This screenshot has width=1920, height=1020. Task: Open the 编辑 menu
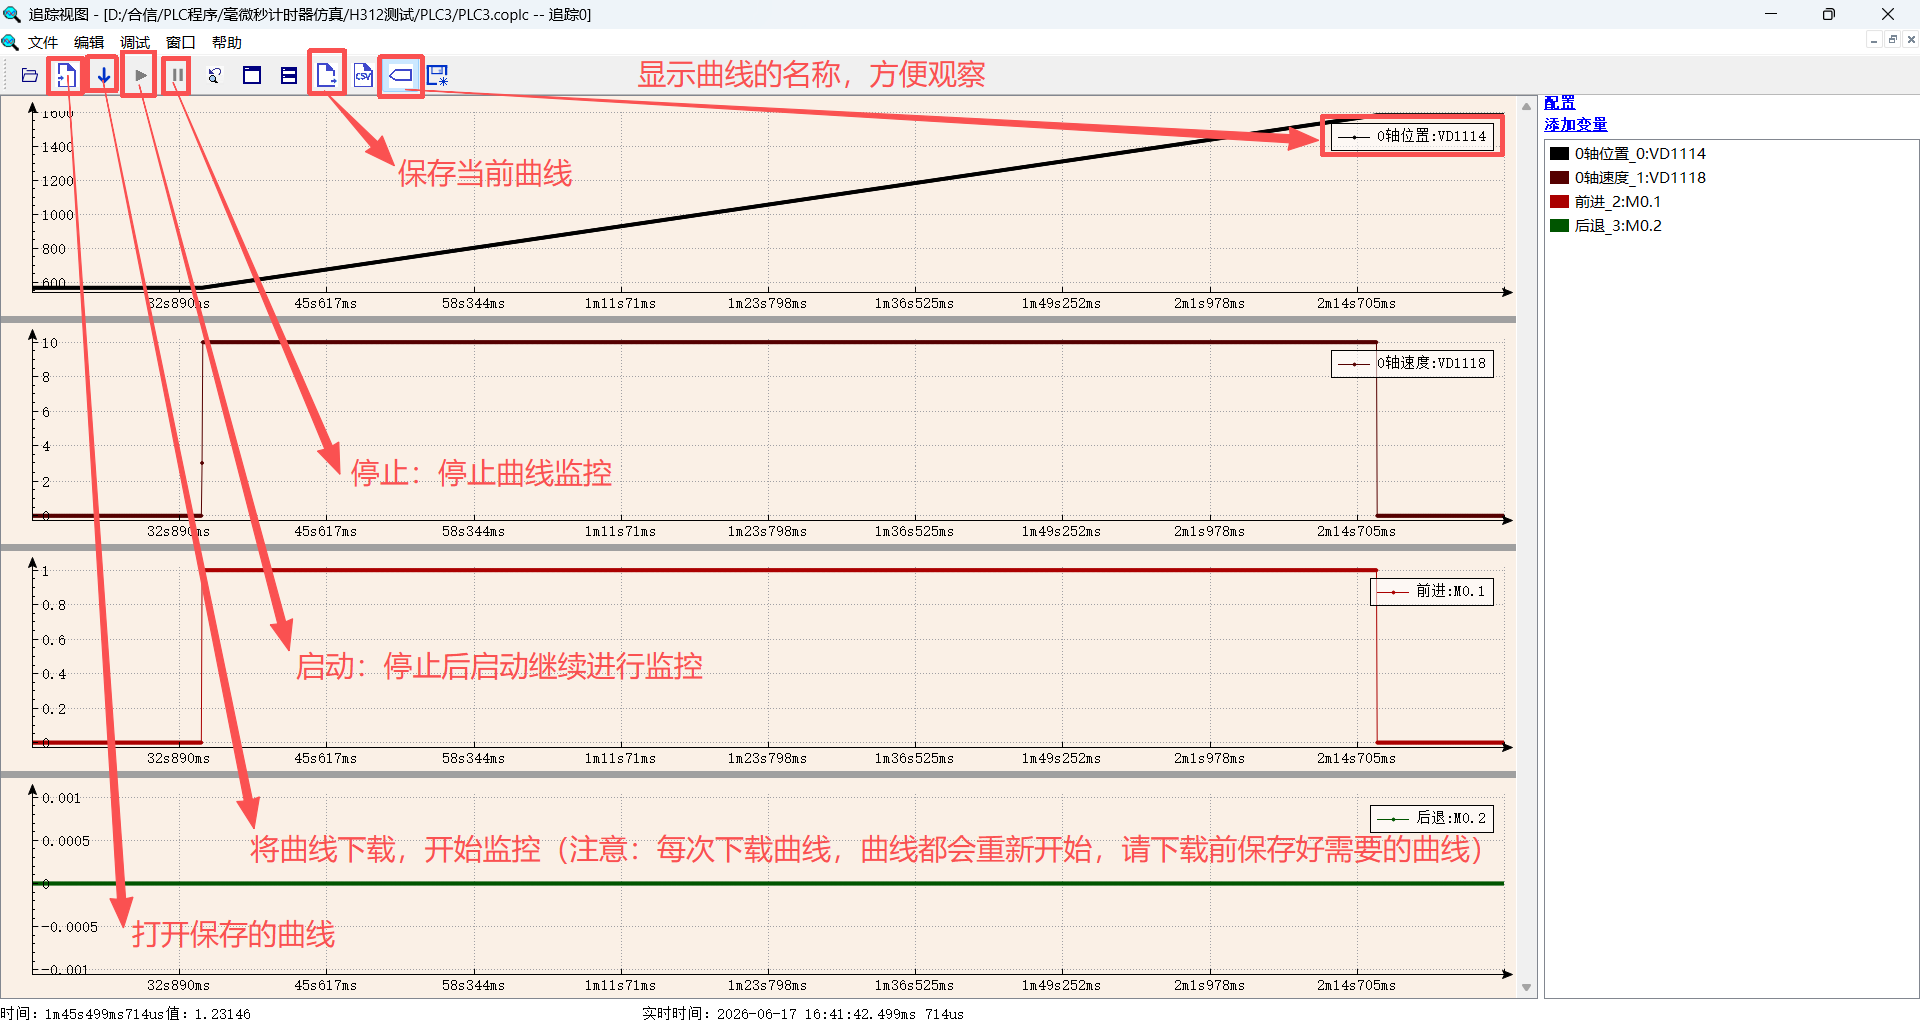click(x=89, y=42)
